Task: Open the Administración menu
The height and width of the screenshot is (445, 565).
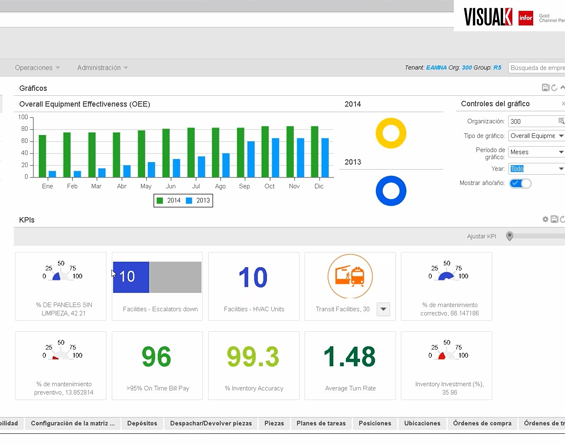Action: click(x=102, y=68)
